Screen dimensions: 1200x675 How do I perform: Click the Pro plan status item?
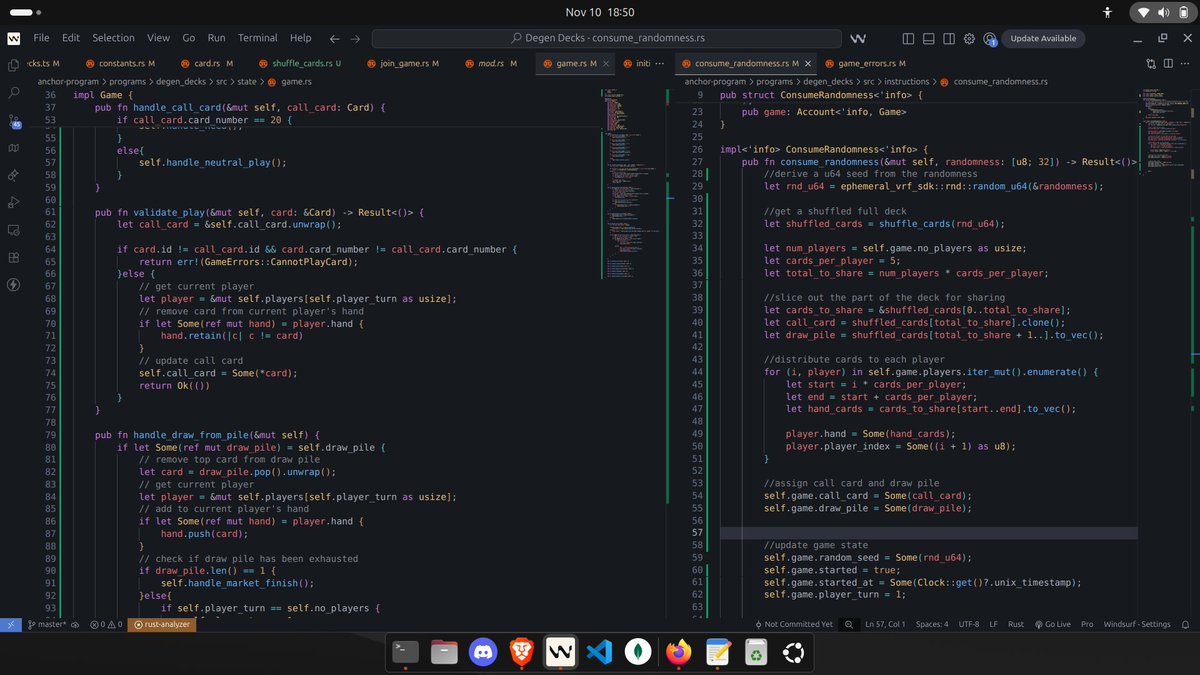pyautogui.click(x=1087, y=624)
